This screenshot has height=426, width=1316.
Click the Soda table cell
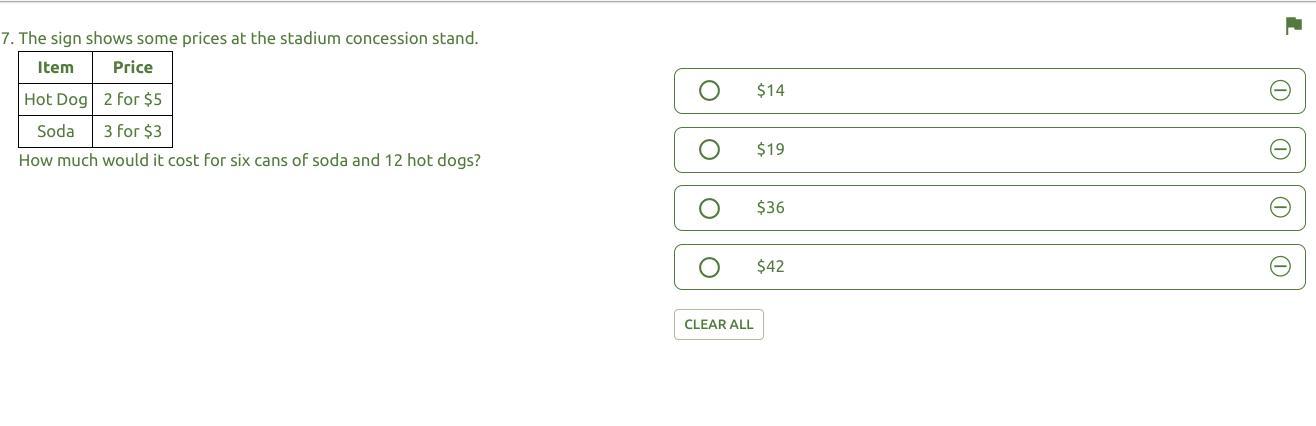pos(55,131)
